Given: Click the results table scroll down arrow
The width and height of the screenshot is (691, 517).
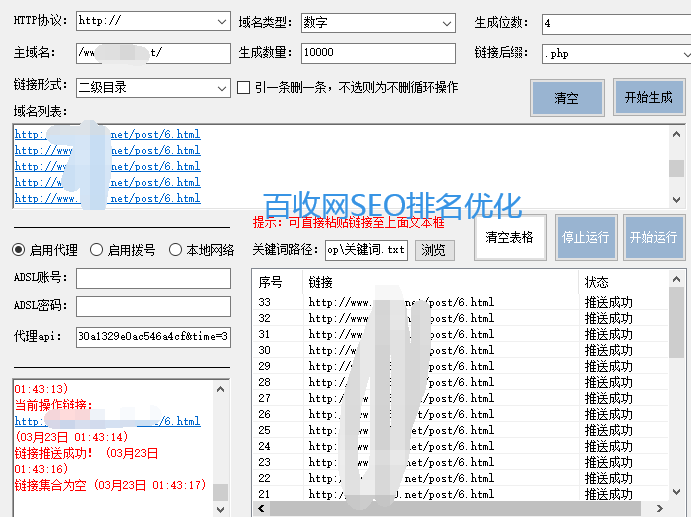Looking at the screenshot, I should (676, 492).
